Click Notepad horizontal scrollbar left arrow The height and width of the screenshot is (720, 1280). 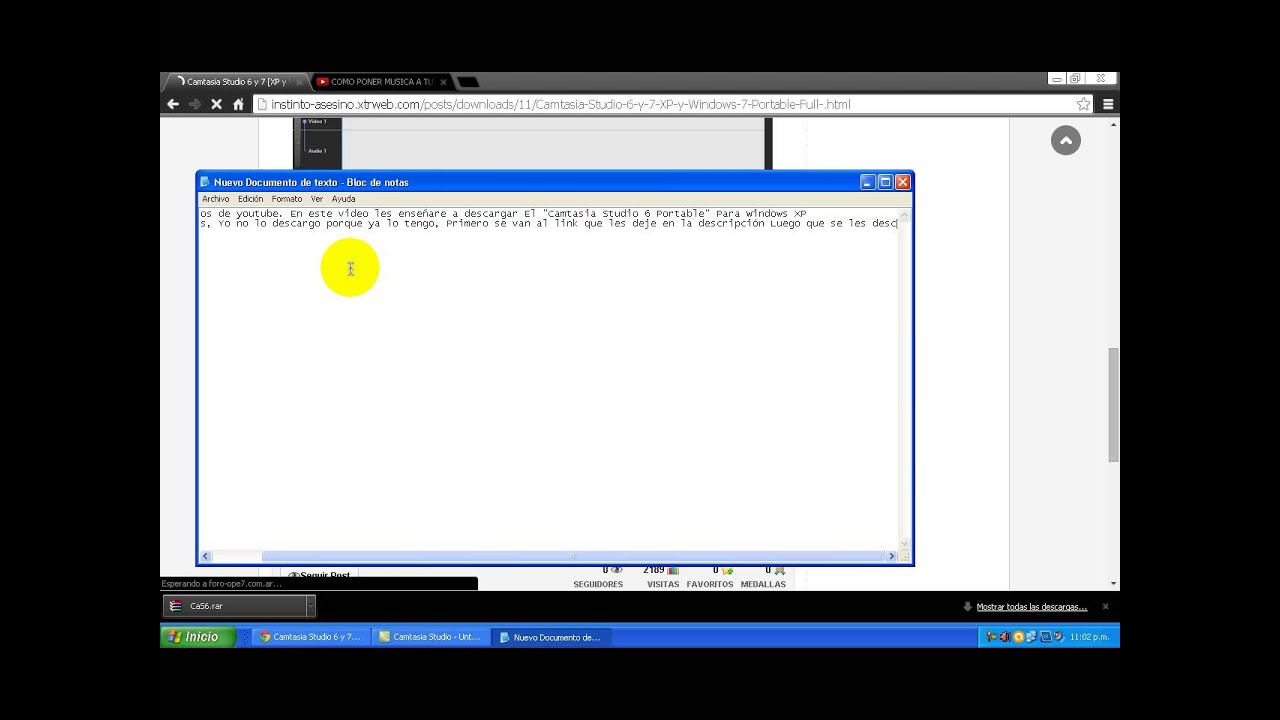205,556
